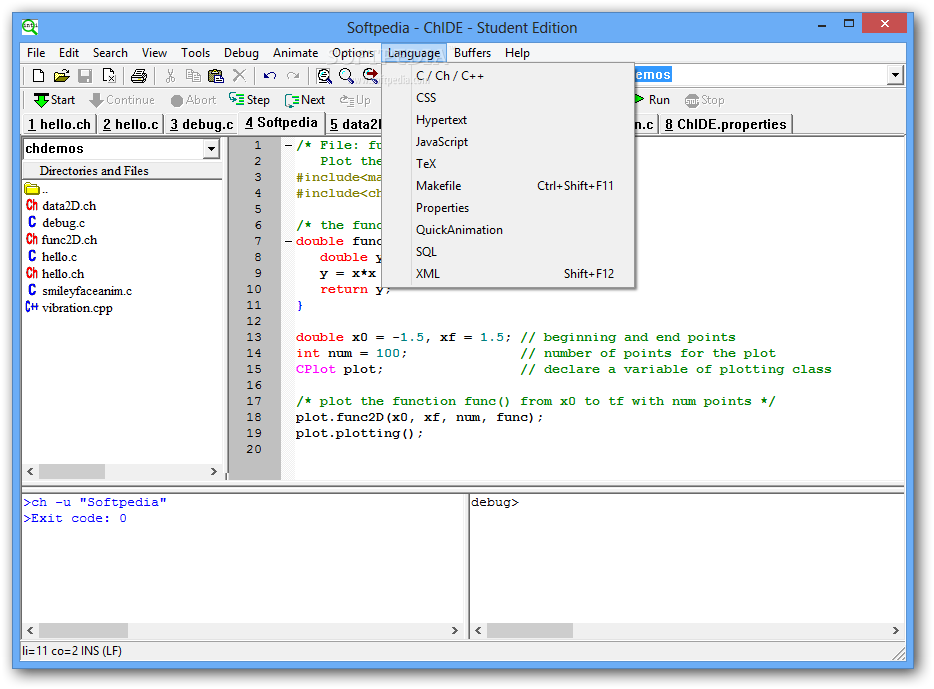Click the file panel horizontal scrollbar thumb

tap(72, 472)
